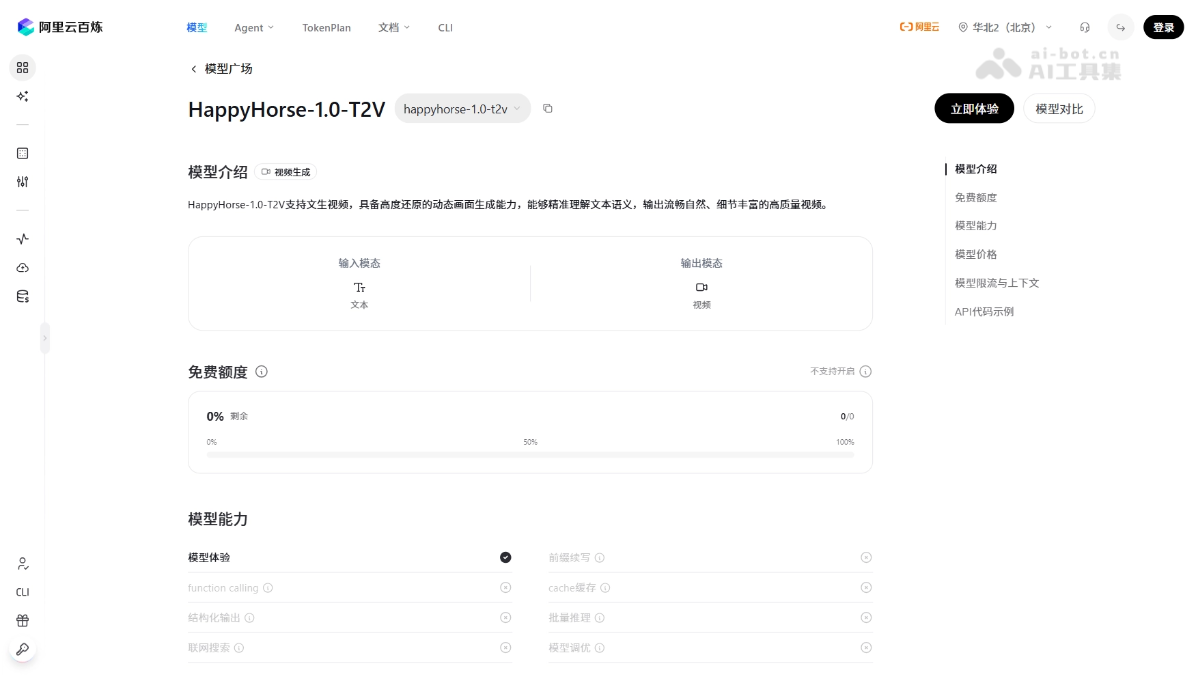Go to the 模型 tab in the top navigation
The image size is (1200, 675).
pyautogui.click(x=196, y=27)
